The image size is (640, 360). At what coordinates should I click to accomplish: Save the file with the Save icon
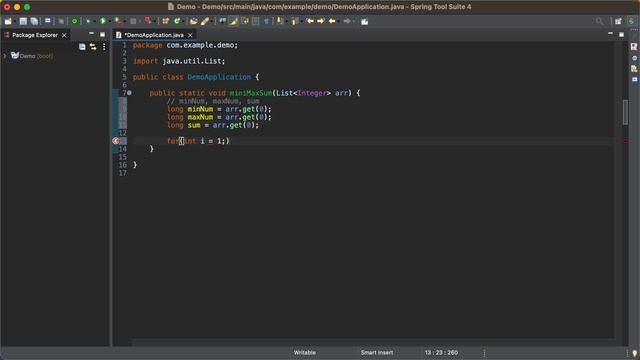(23, 21)
